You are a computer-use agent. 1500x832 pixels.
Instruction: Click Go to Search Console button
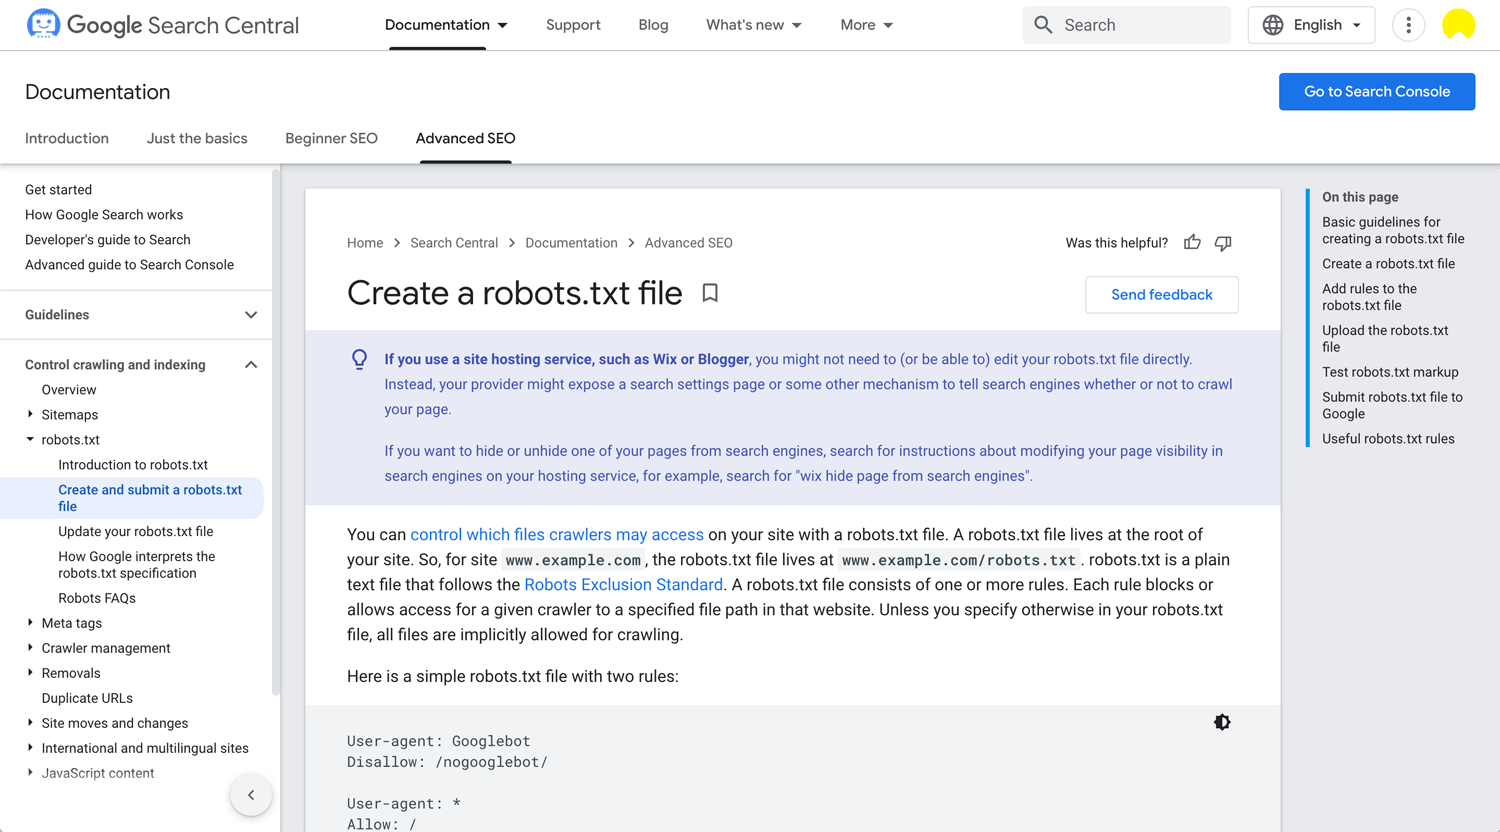coord(1377,91)
